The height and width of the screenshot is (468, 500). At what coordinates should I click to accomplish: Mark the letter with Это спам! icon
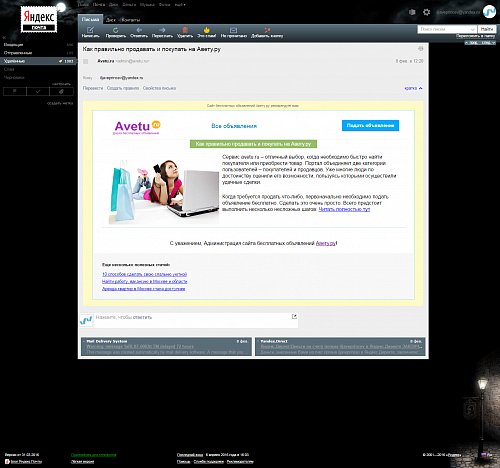pos(207,30)
